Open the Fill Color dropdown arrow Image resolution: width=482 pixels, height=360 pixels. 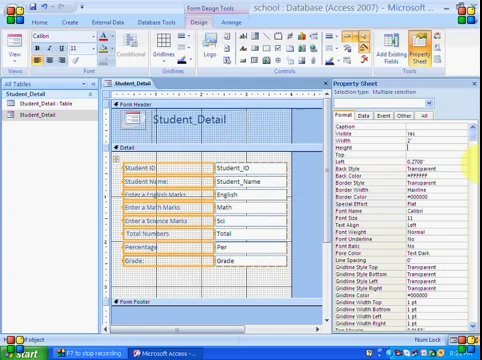(113, 49)
